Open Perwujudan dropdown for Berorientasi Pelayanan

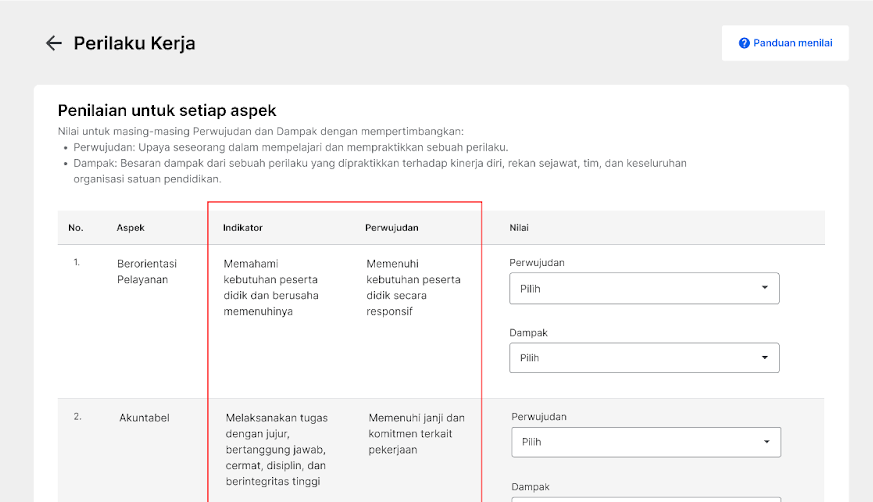pyautogui.click(x=644, y=288)
